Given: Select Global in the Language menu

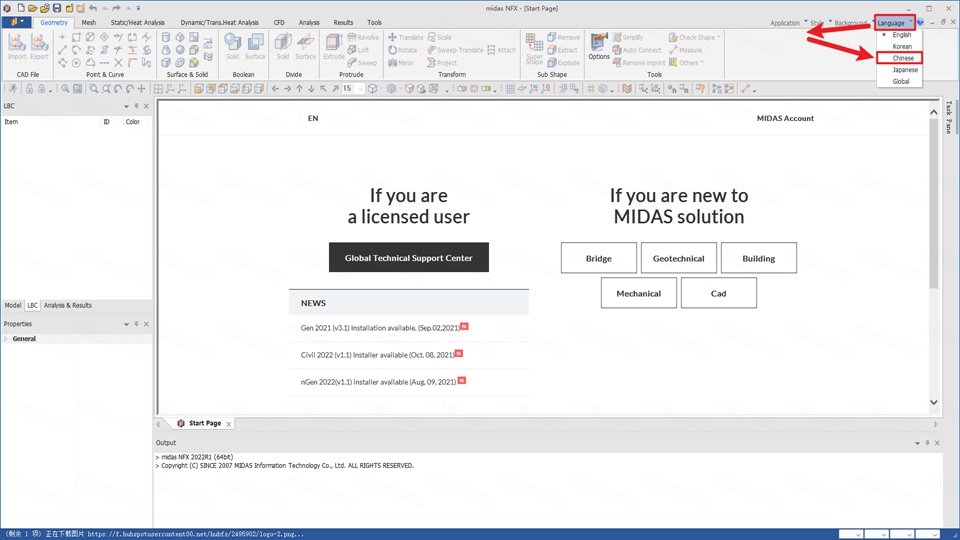Looking at the screenshot, I should [x=901, y=81].
